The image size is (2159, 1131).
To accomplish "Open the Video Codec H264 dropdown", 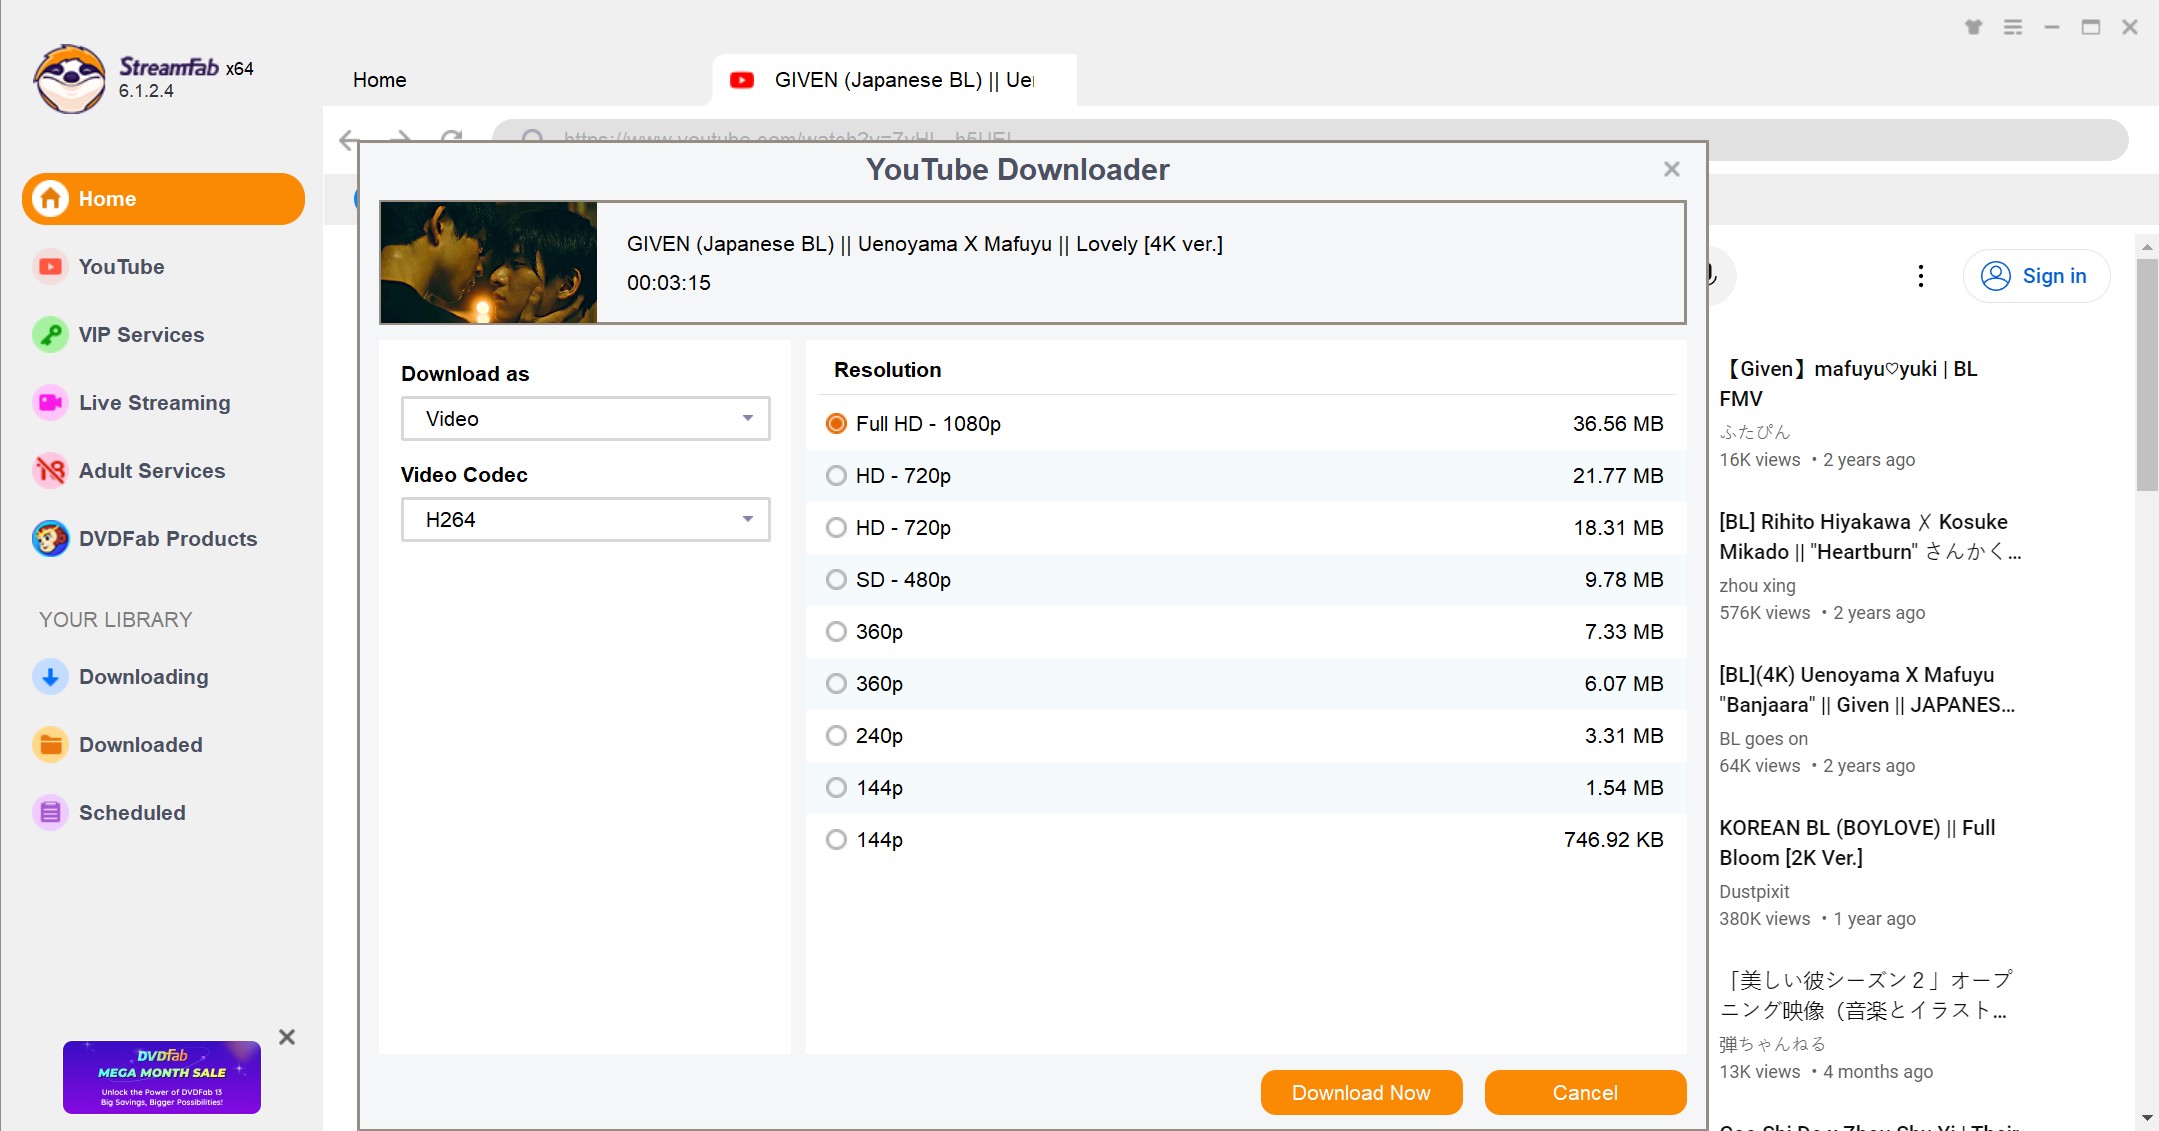I will tap(586, 520).
